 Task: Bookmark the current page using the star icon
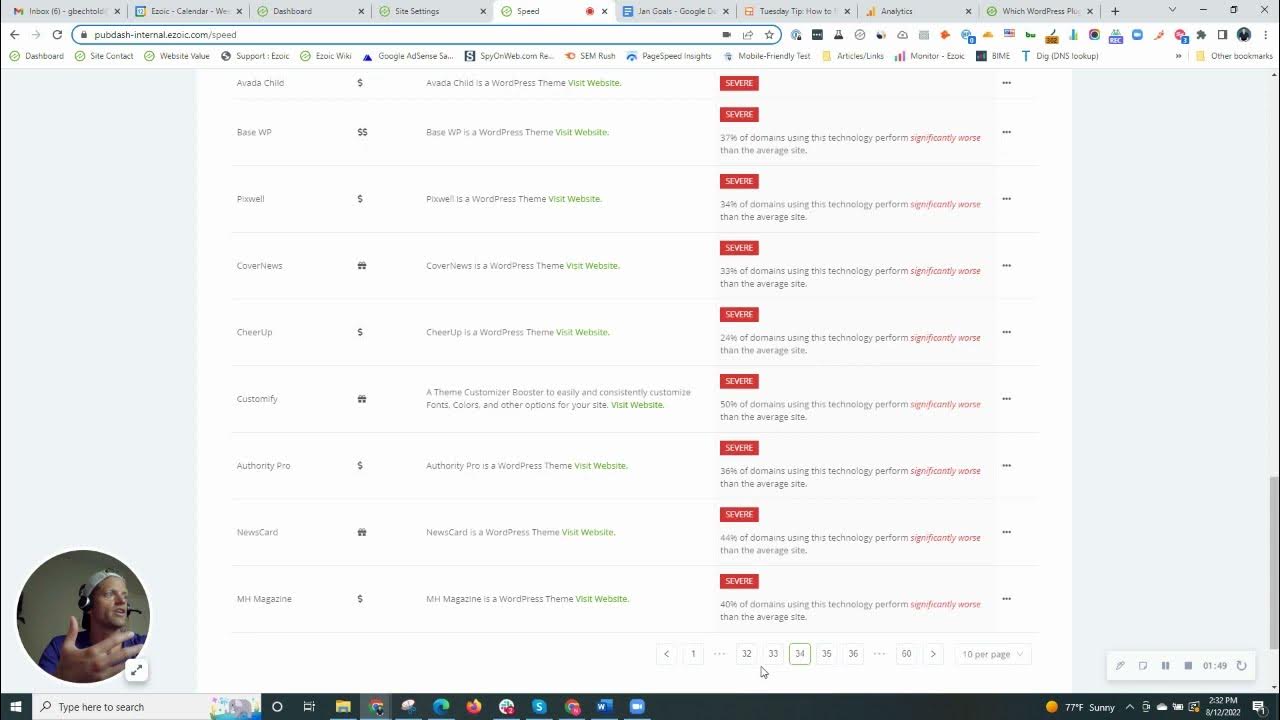770,33
